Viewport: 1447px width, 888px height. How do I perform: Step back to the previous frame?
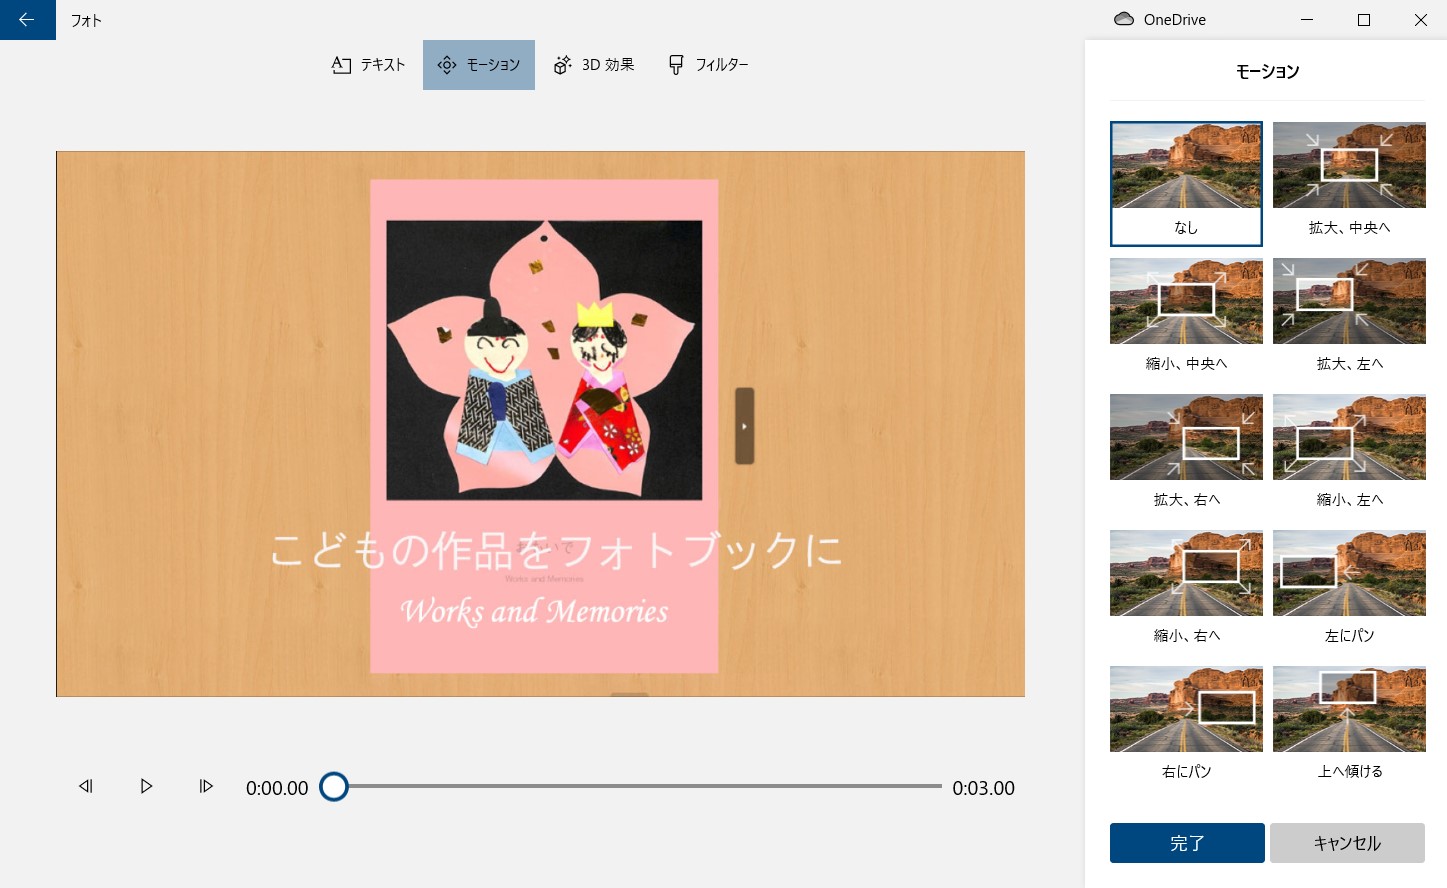(x=86, y=787)
